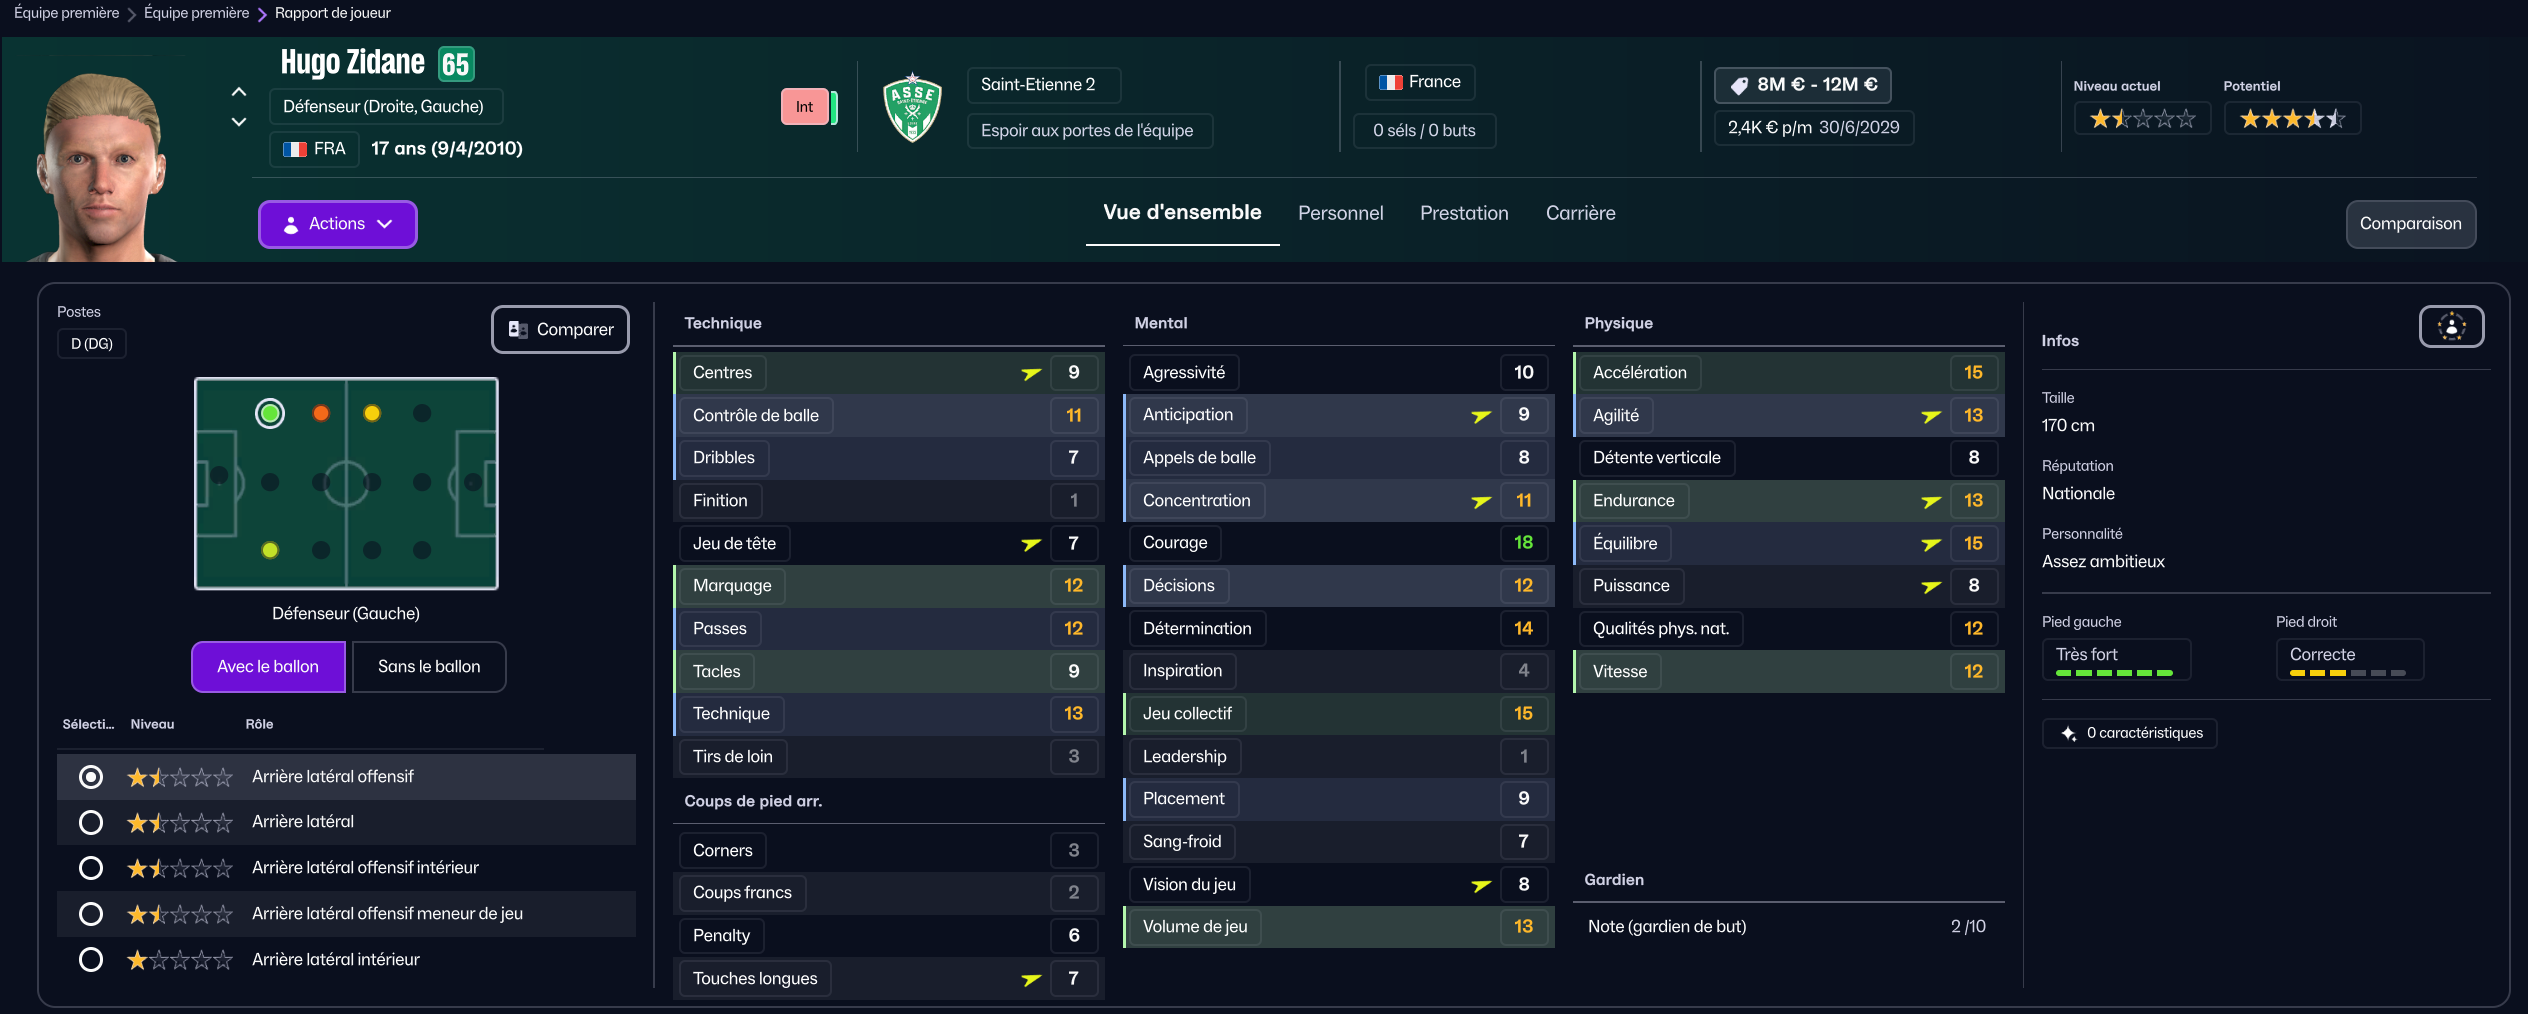The image size is (2528, 1014).
Task: Switch to Sans le ballon view
Action: click(x=429, y=667)
